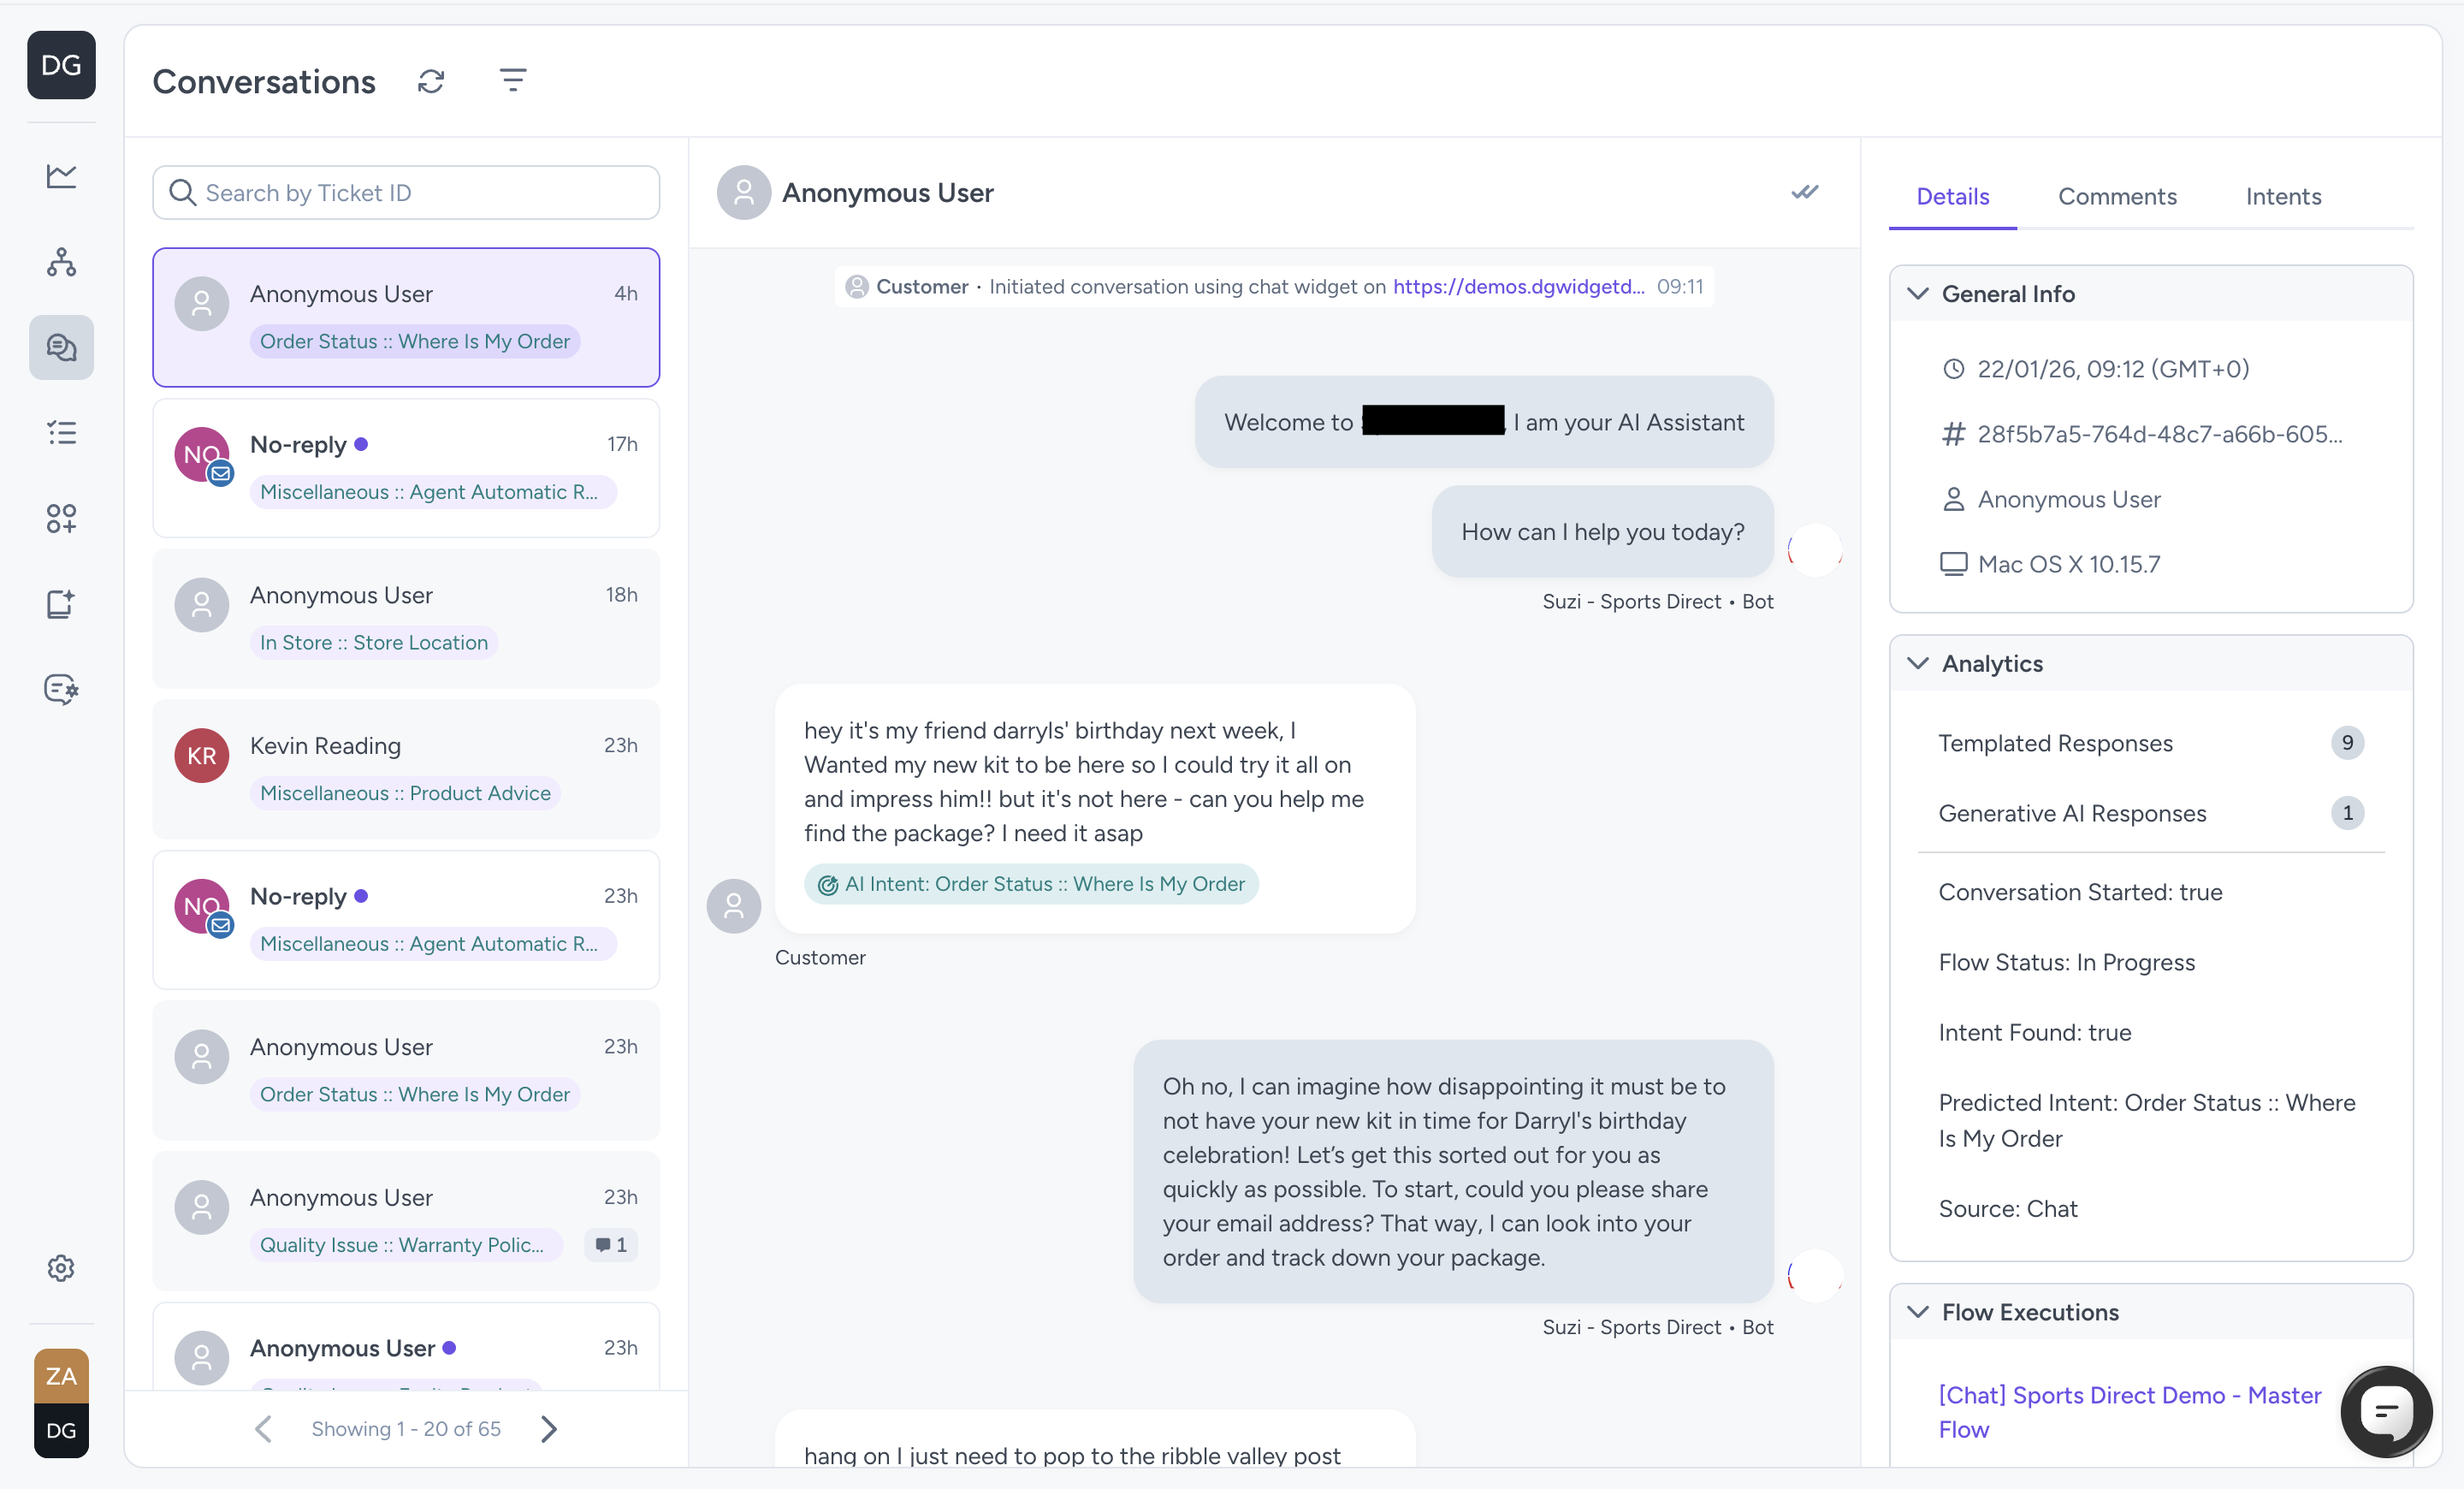Open the settings gear in sidebar
The image size is (2464, 1489).
coord(61,1268)
